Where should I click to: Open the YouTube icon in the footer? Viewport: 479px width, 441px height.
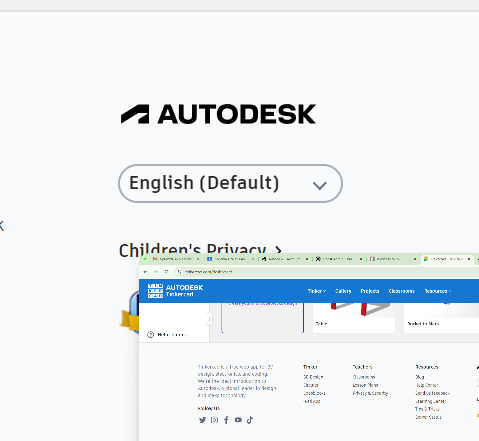[x=238, y=420]
